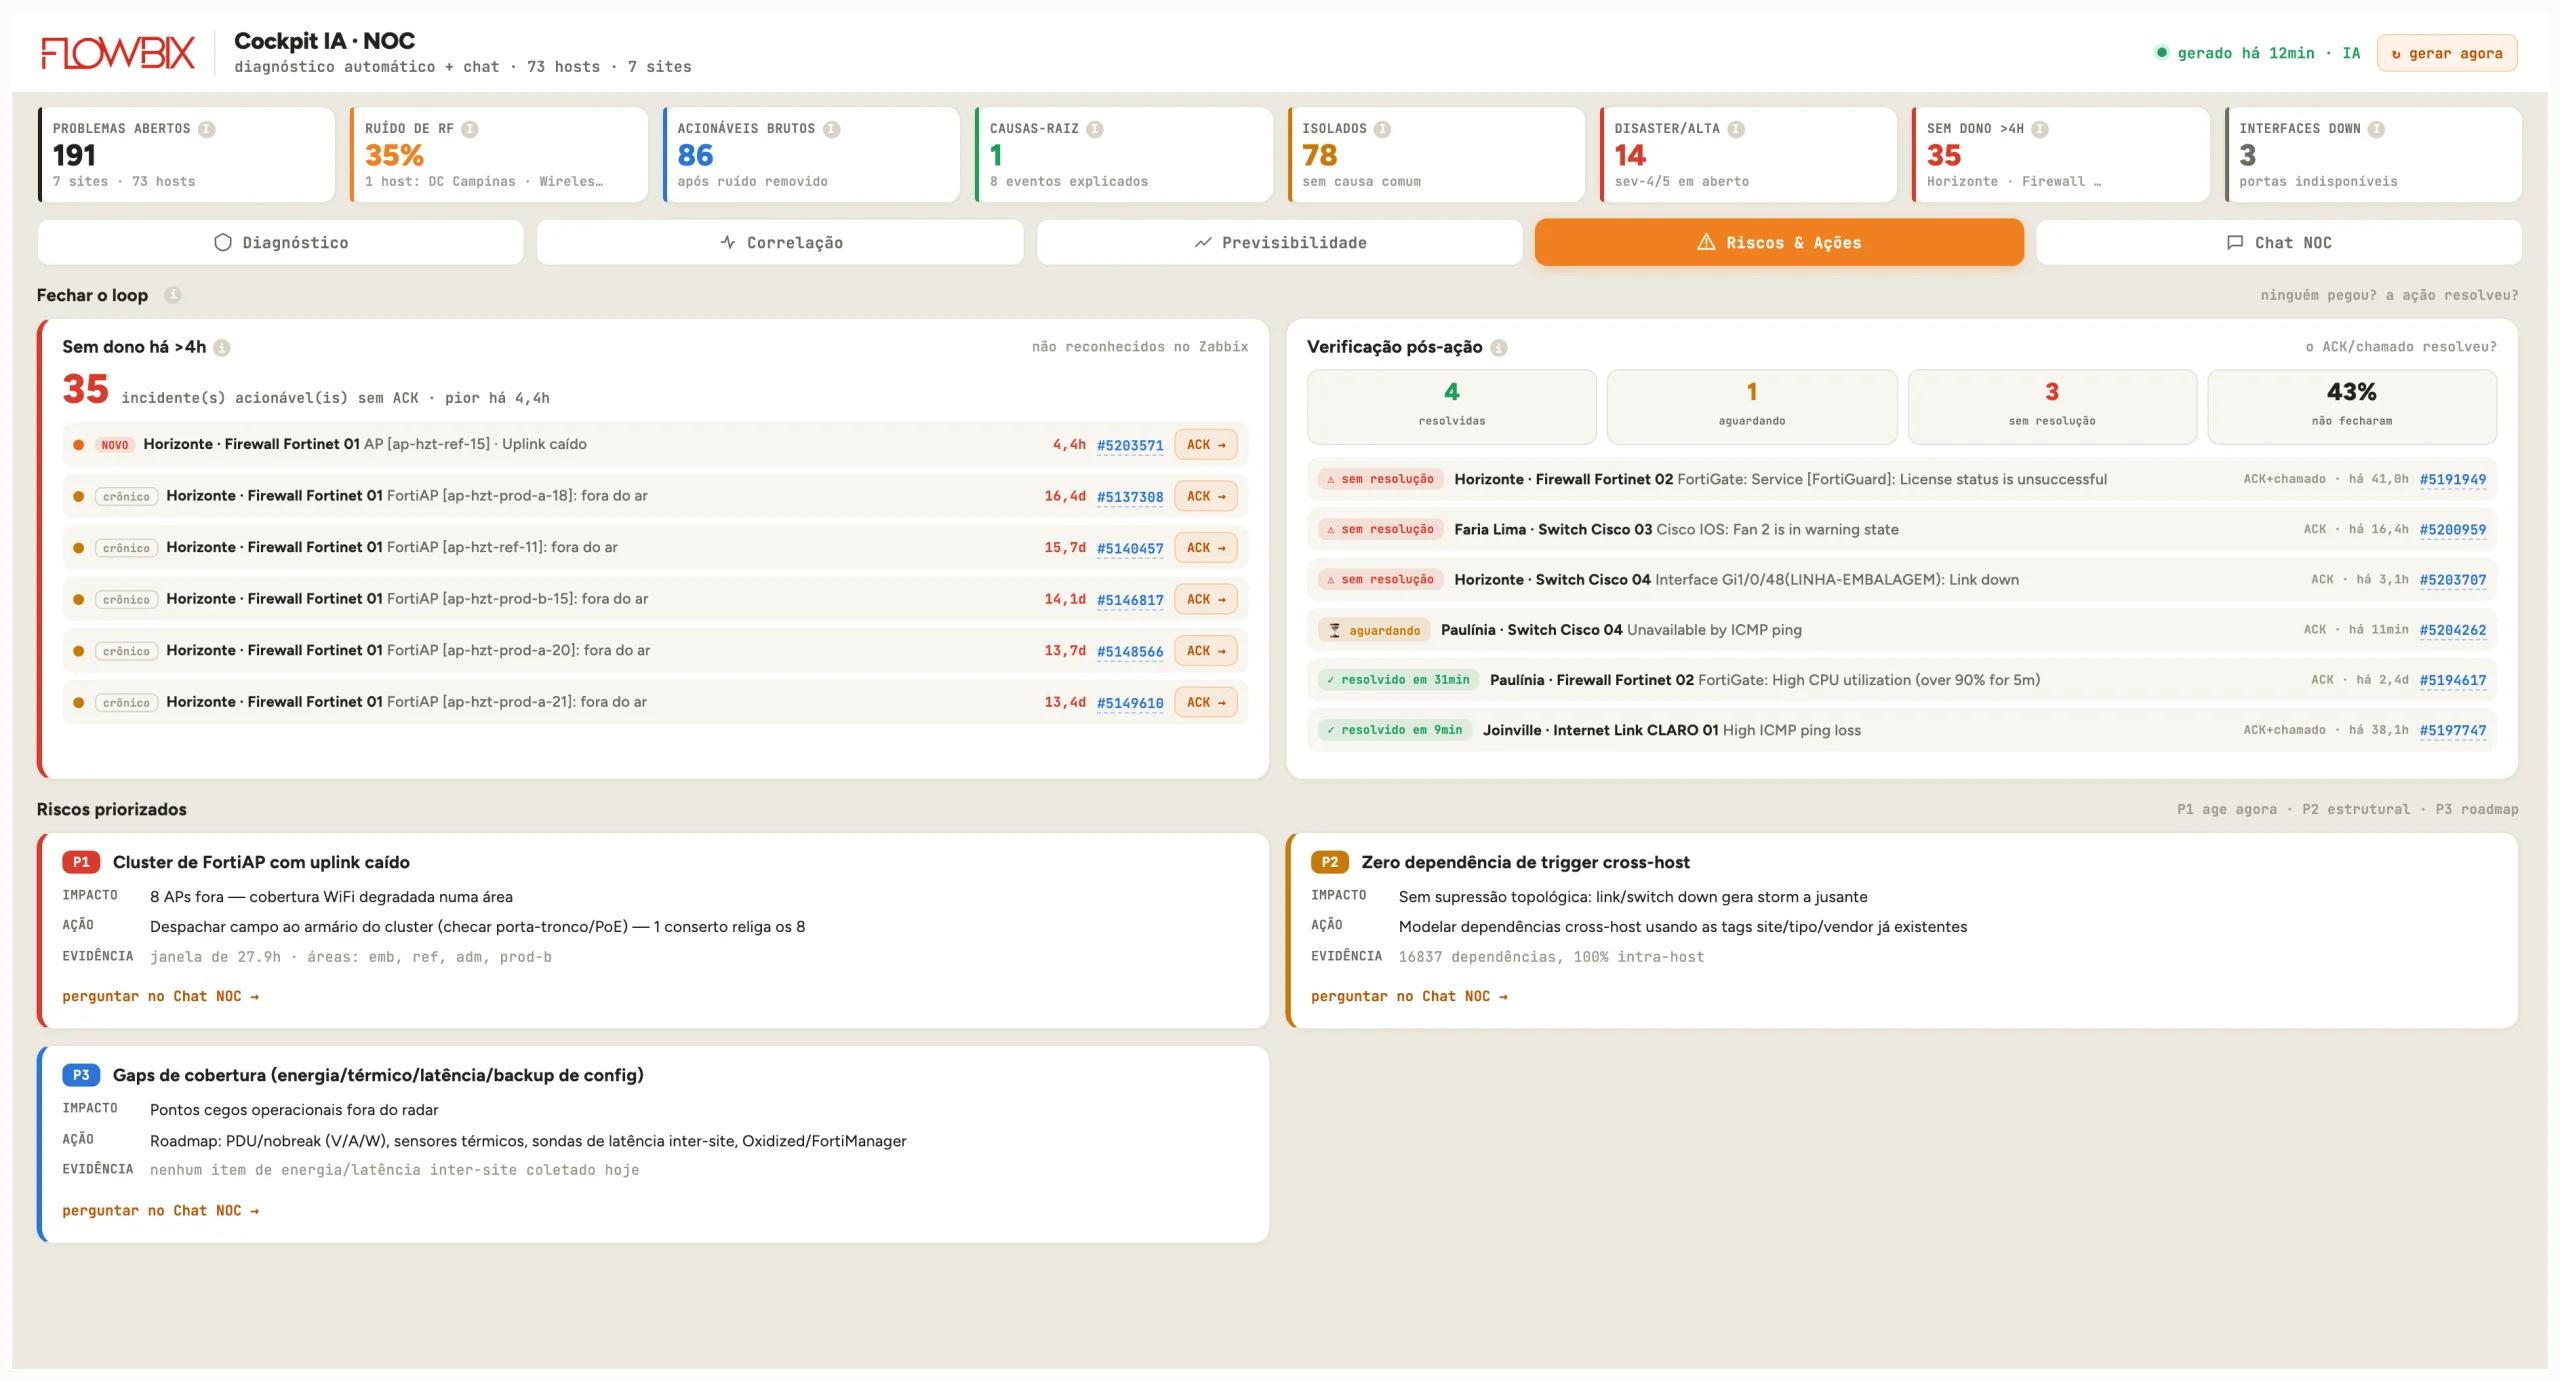Click the gerar agora button
2560x1381 pixels.
click(2447, 54)
